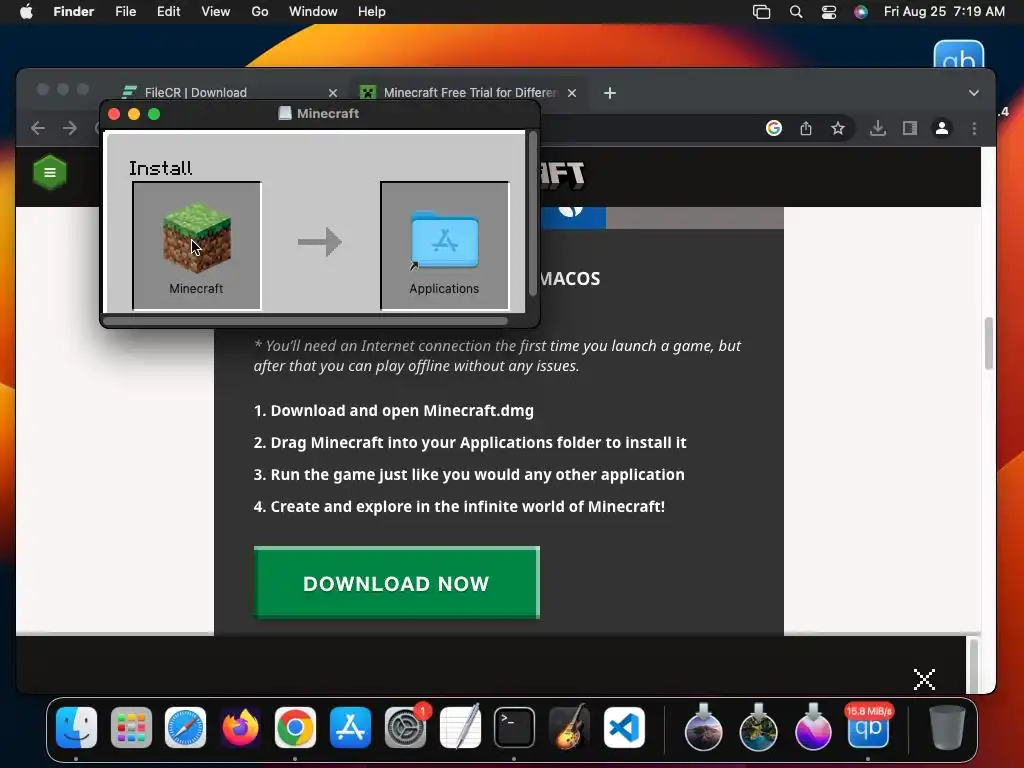
Task: Click the browser page vertical scrollbar
Action: coord(989,344)
